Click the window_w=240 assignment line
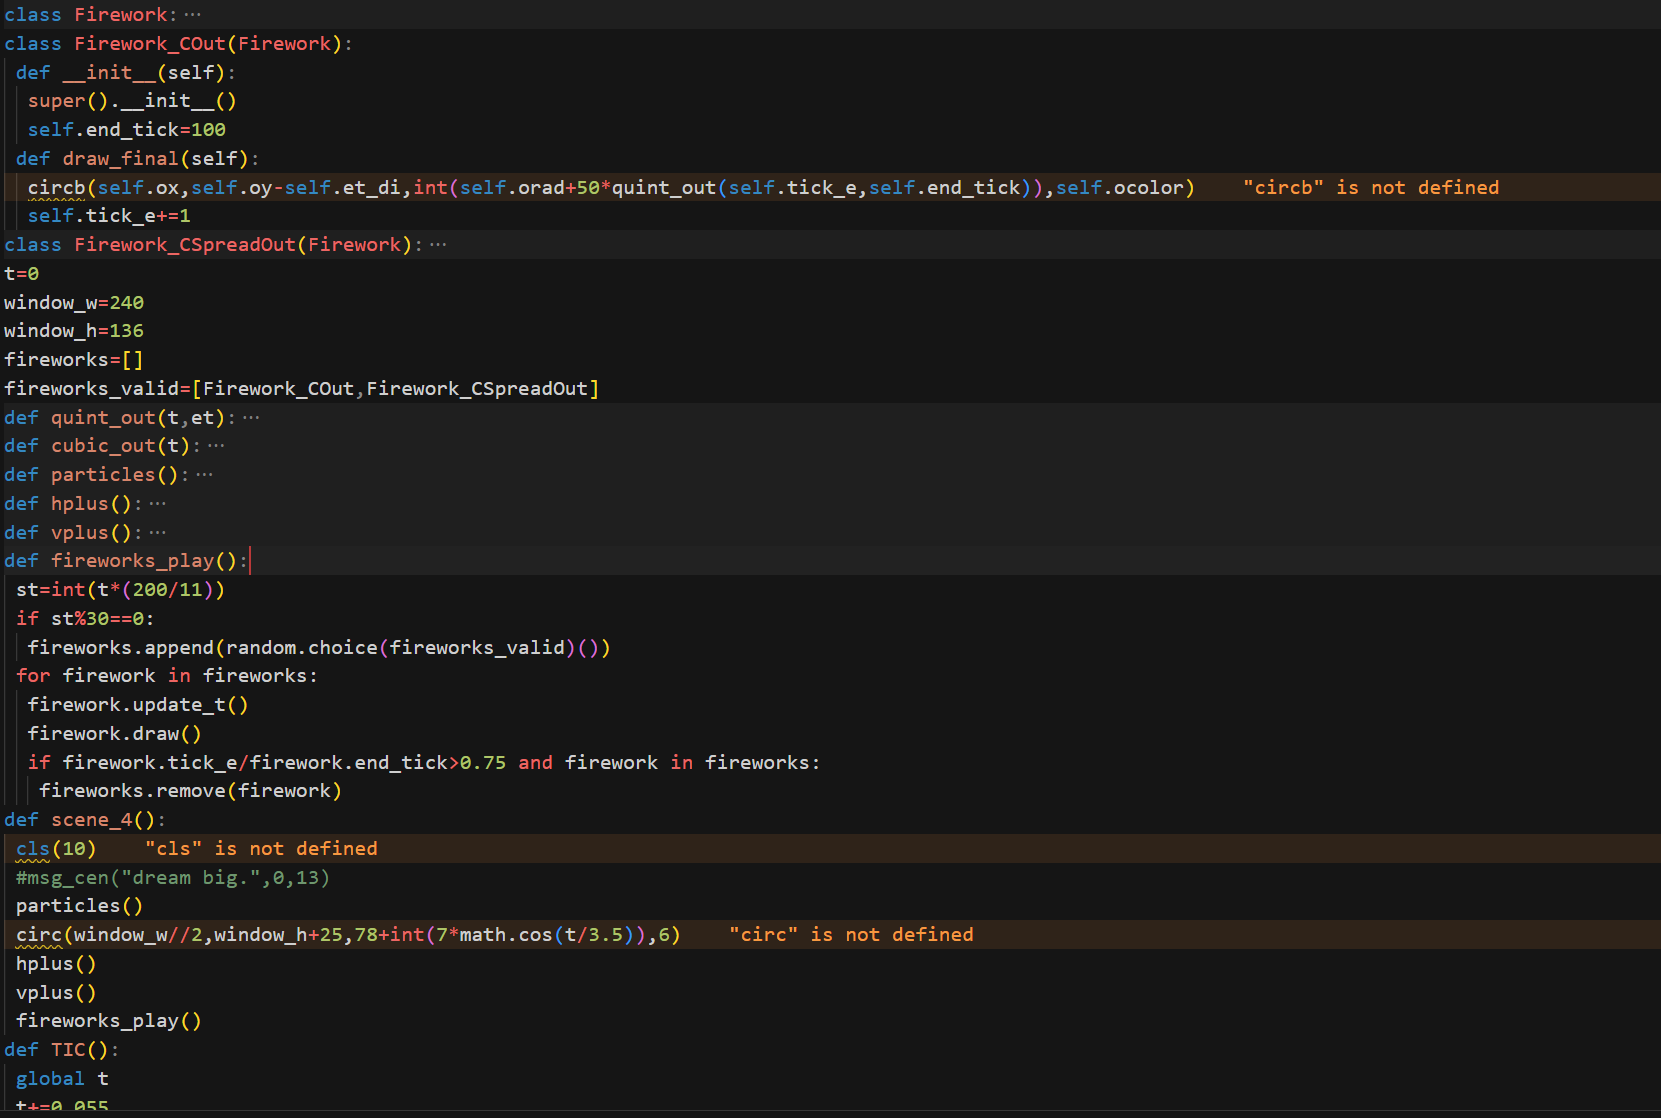 [x=74, y=303]
